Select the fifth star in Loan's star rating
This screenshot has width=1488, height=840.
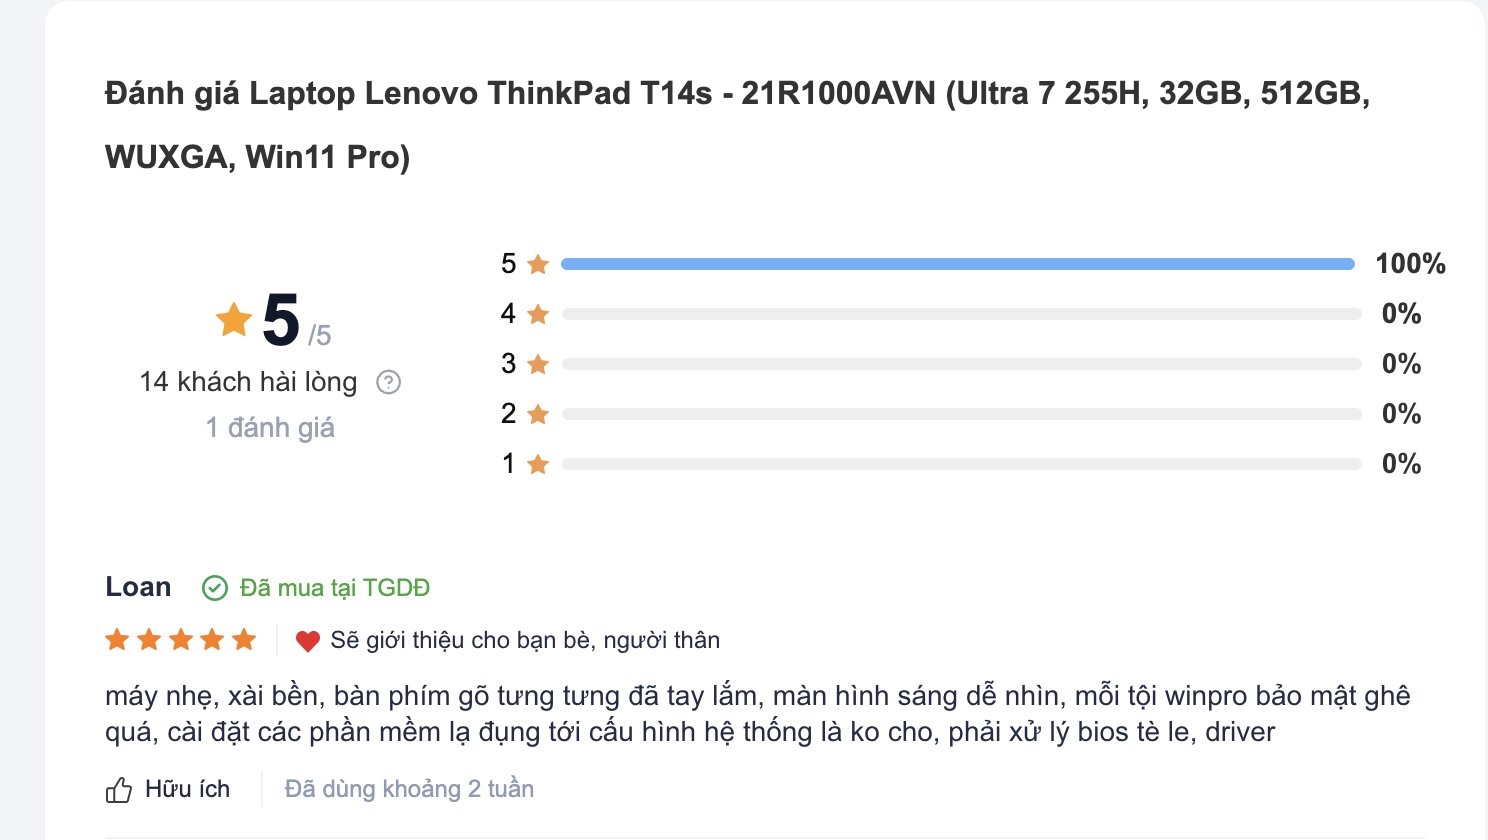tap(245, 639)
